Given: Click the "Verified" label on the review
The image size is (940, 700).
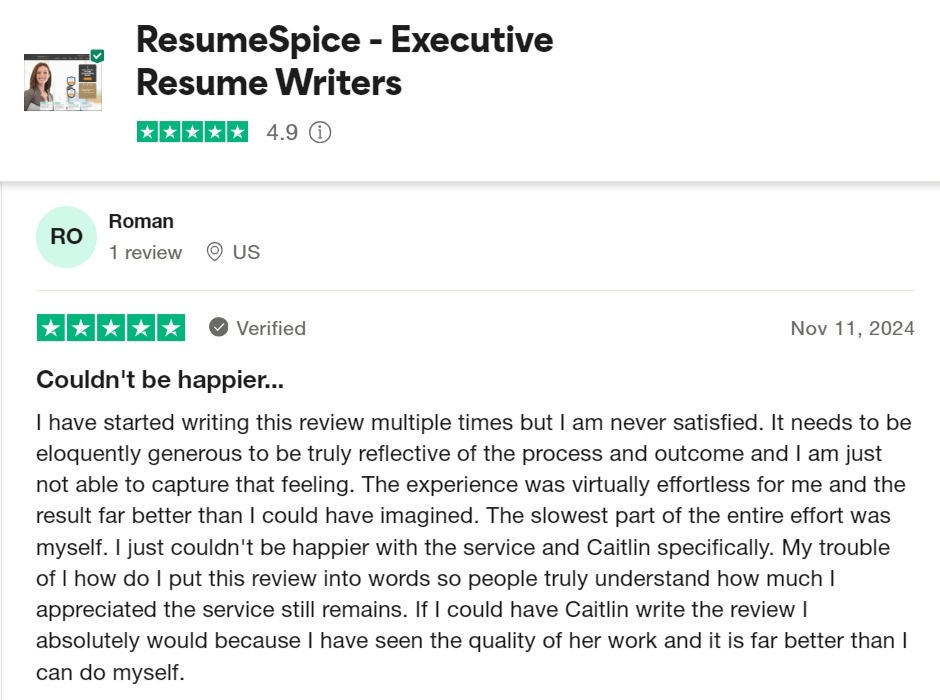Looking at the screenshot, I should click(271, 328).
